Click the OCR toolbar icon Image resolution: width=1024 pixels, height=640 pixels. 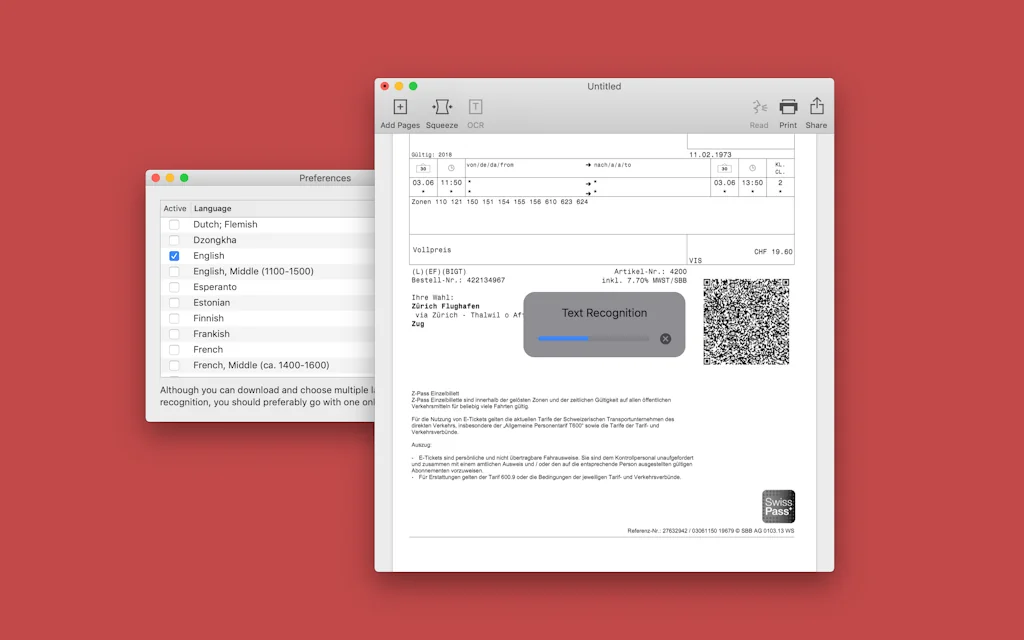(x=476, y=108)
